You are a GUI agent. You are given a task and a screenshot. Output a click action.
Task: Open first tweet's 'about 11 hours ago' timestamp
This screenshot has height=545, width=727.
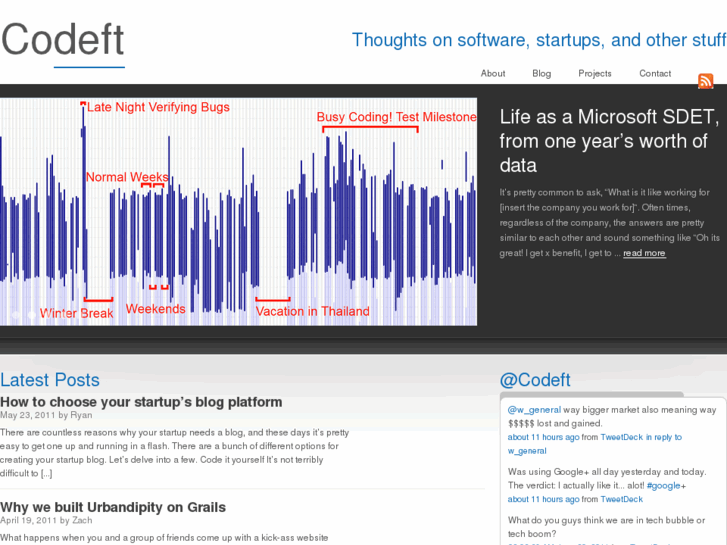[543, 437]
